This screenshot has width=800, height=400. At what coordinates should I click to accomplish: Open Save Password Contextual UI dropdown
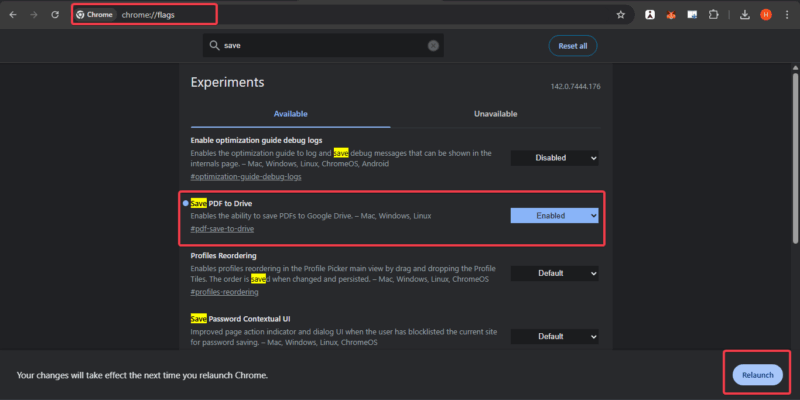554,336
